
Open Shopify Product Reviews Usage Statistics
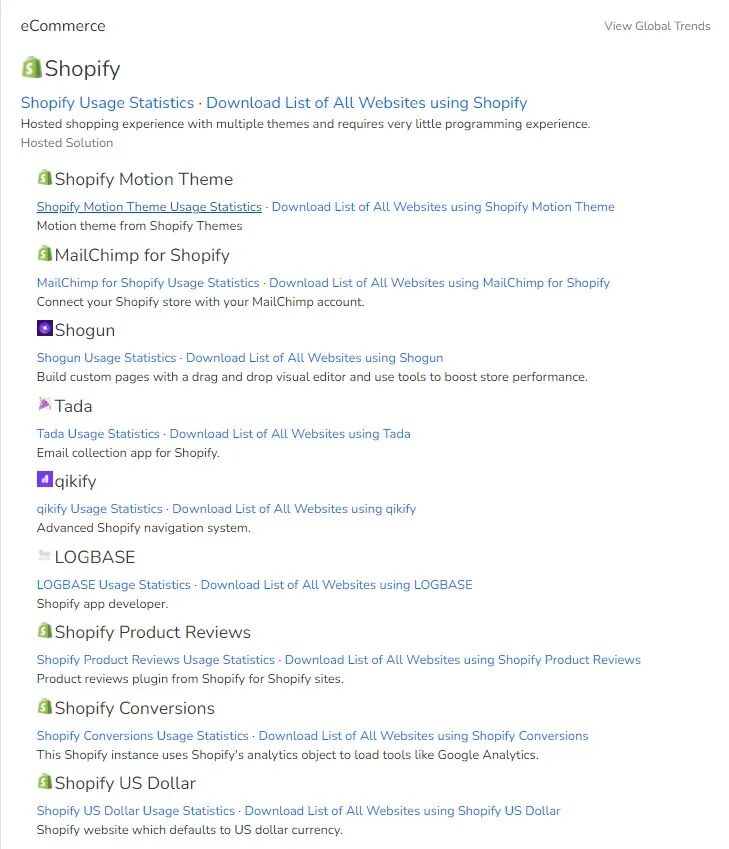pyautogui.click(x=156, y=660)
